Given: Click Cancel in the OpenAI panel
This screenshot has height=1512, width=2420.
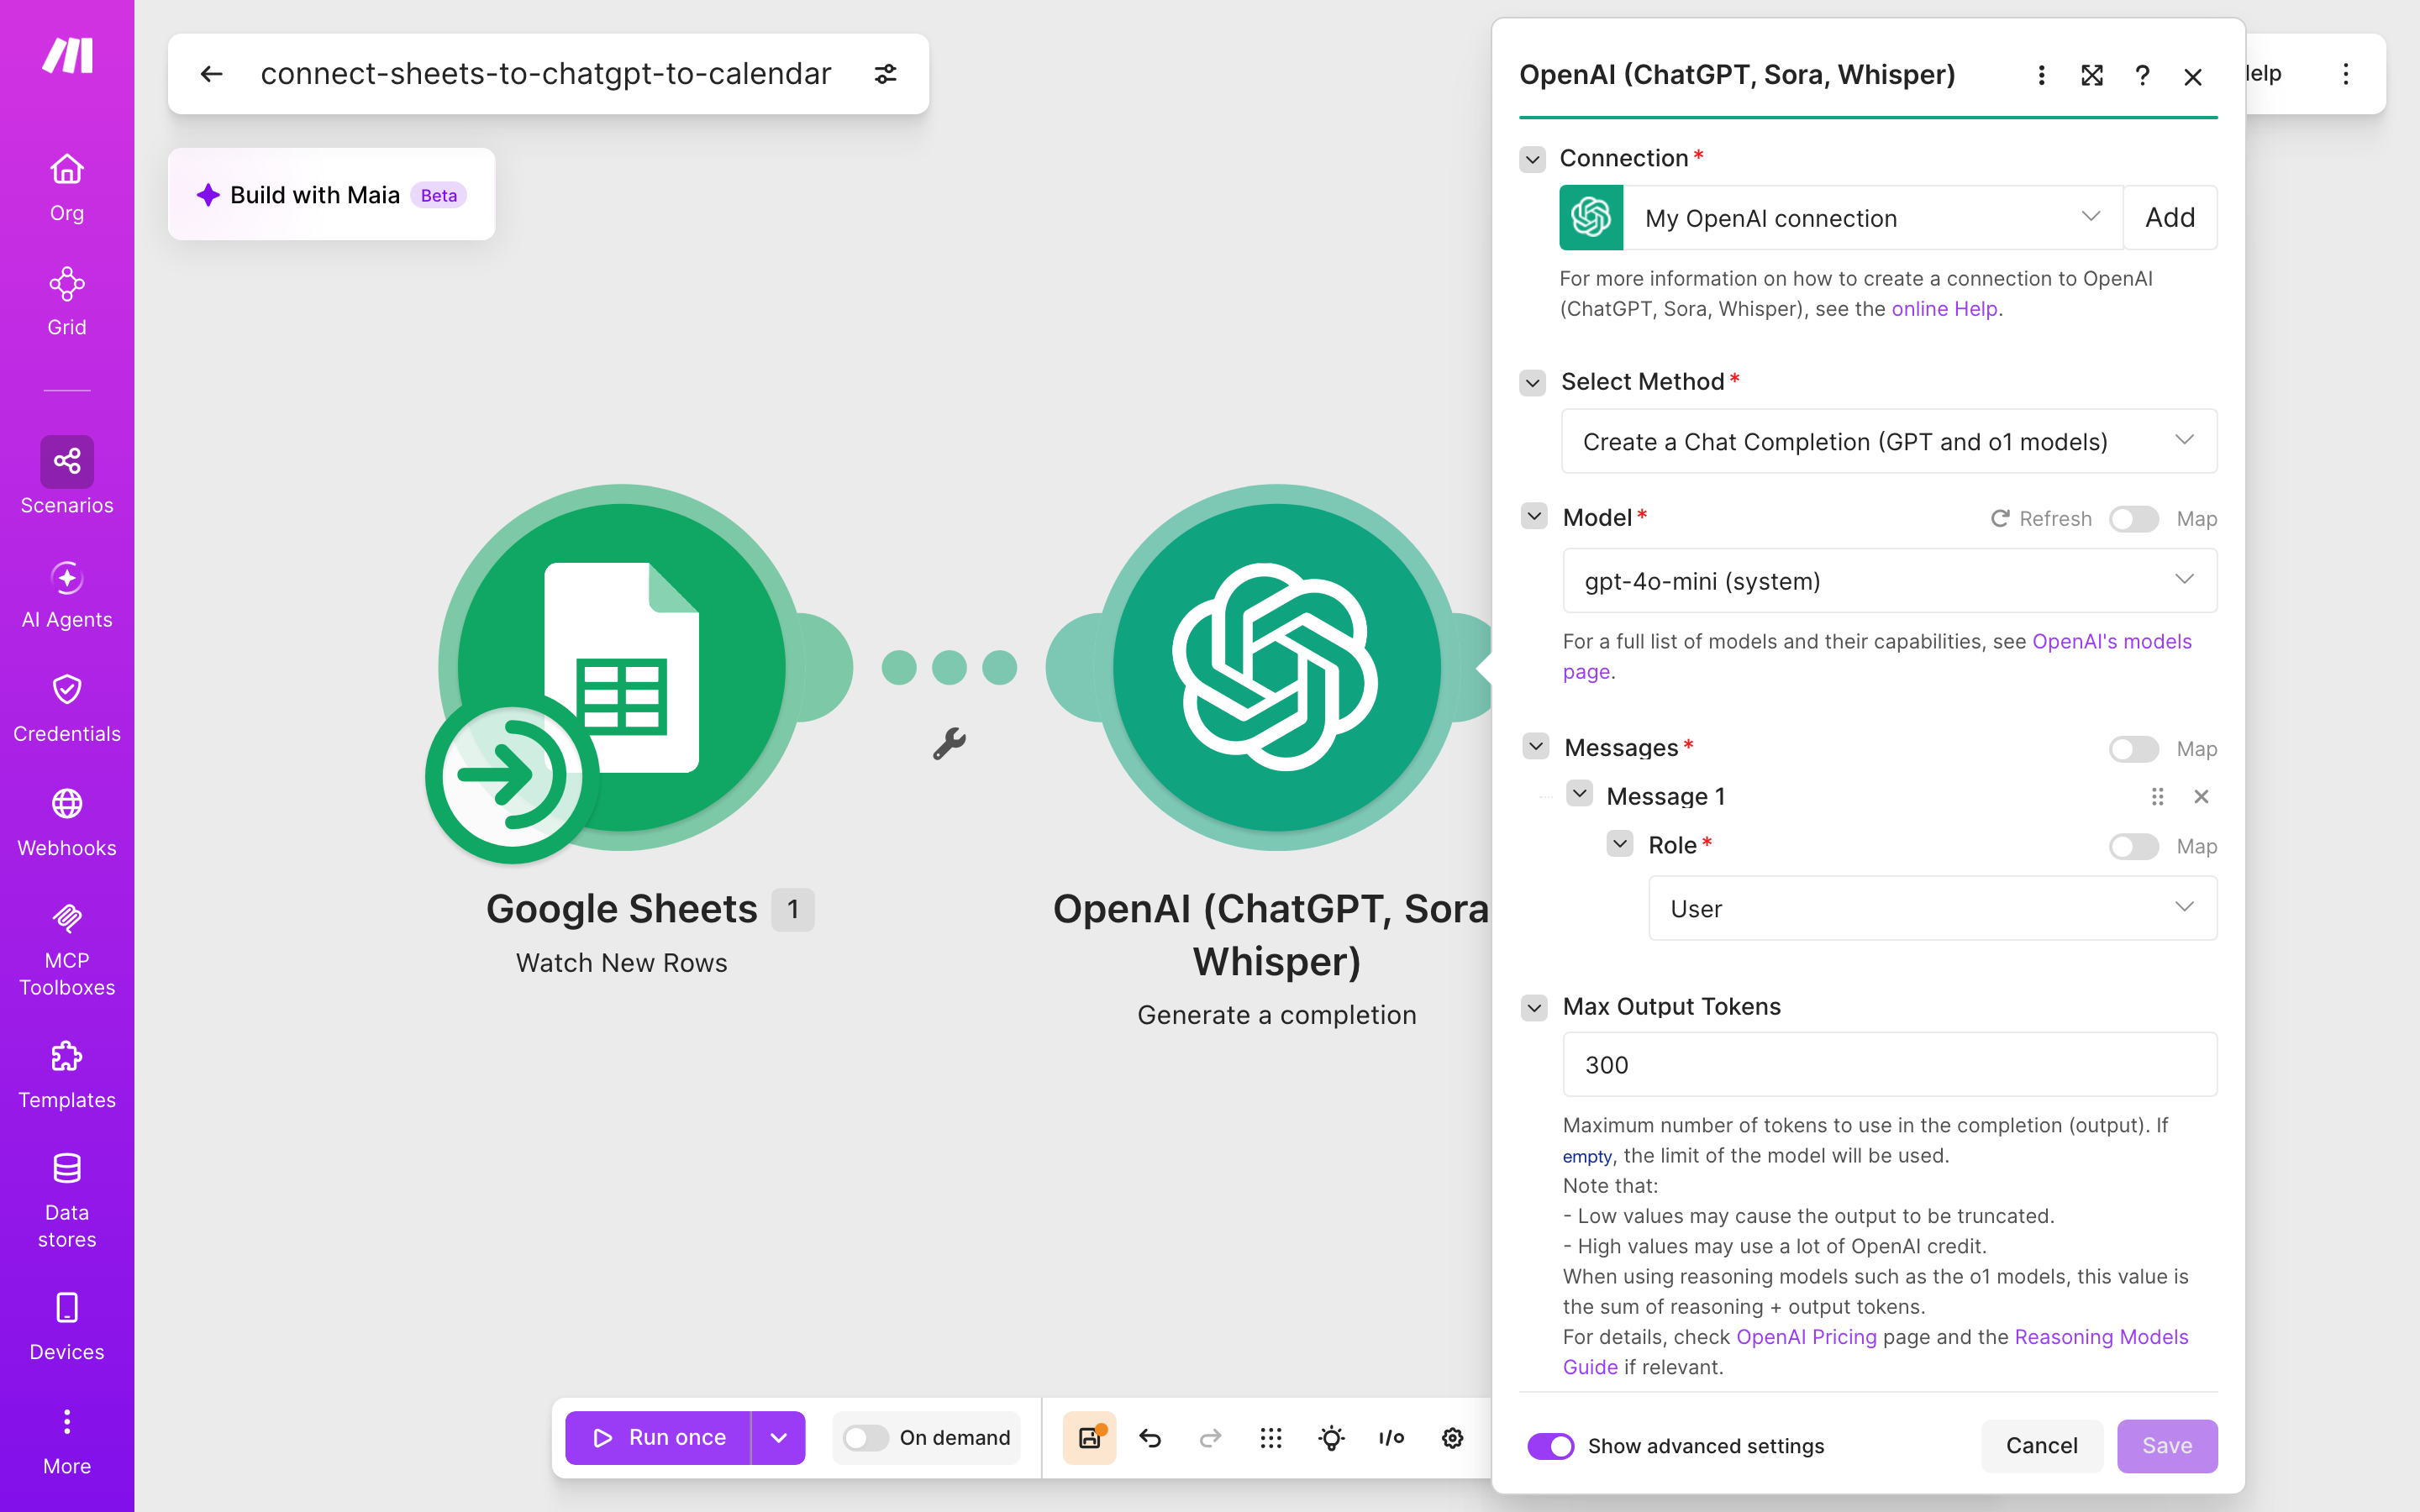Looking at the screenshot, I should click(2041, 1446).
